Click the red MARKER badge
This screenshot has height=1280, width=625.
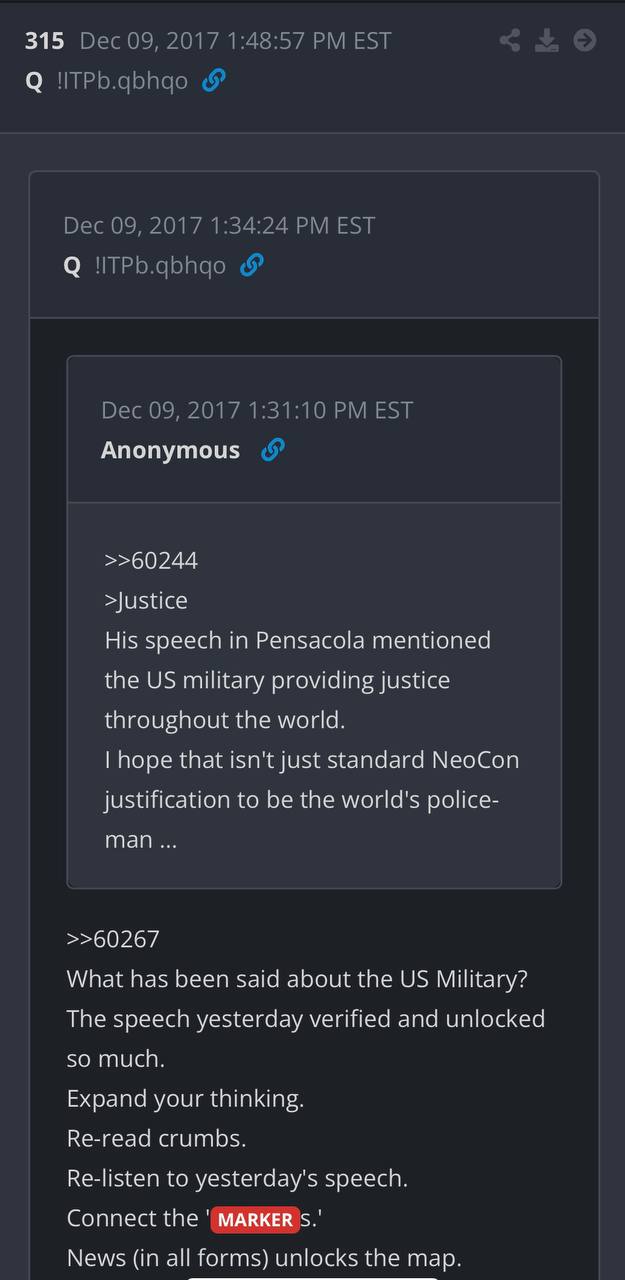(255, 1220)
